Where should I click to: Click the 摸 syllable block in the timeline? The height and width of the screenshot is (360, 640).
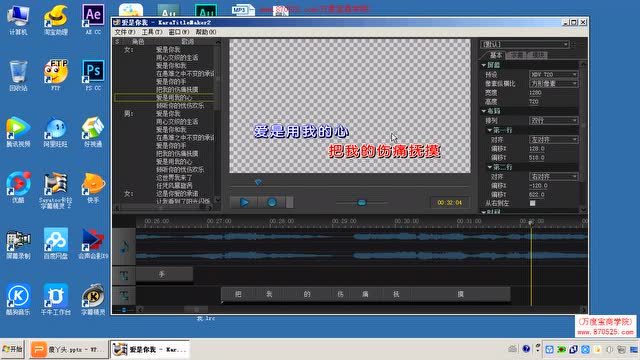tap(460, 294)
